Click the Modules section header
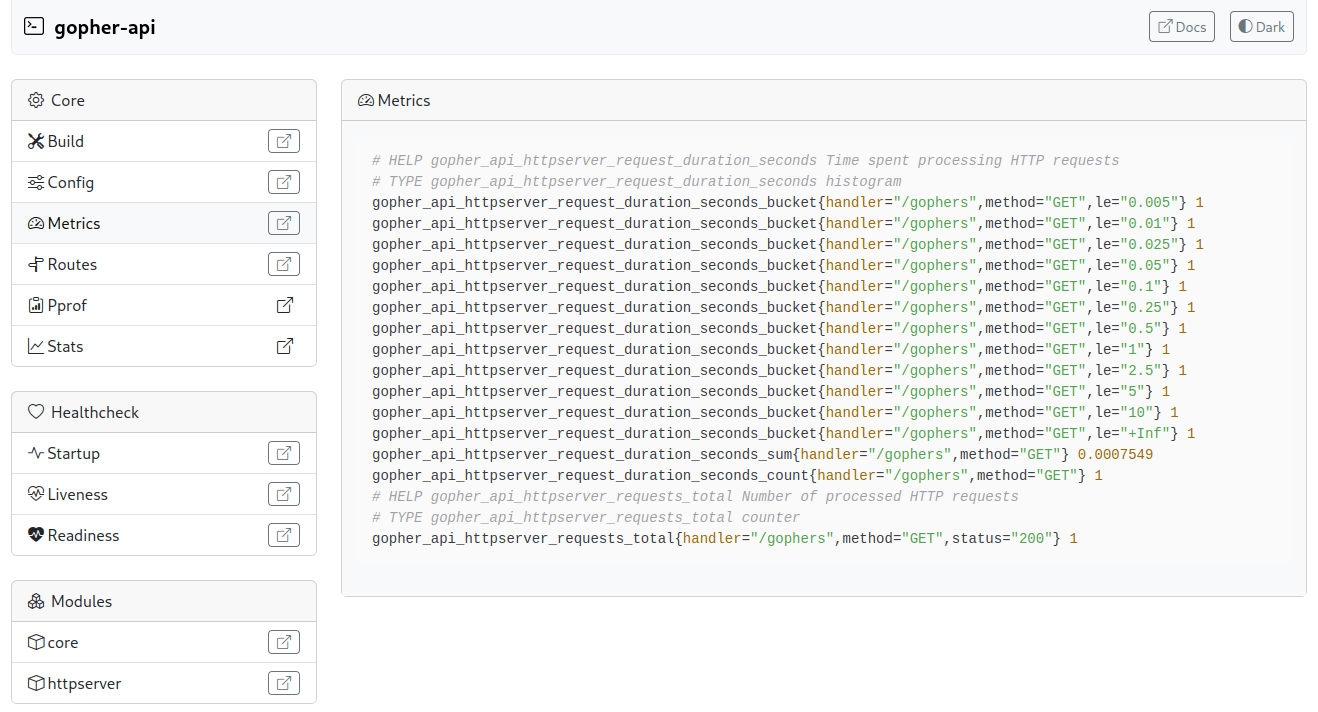 coord(164,601)
